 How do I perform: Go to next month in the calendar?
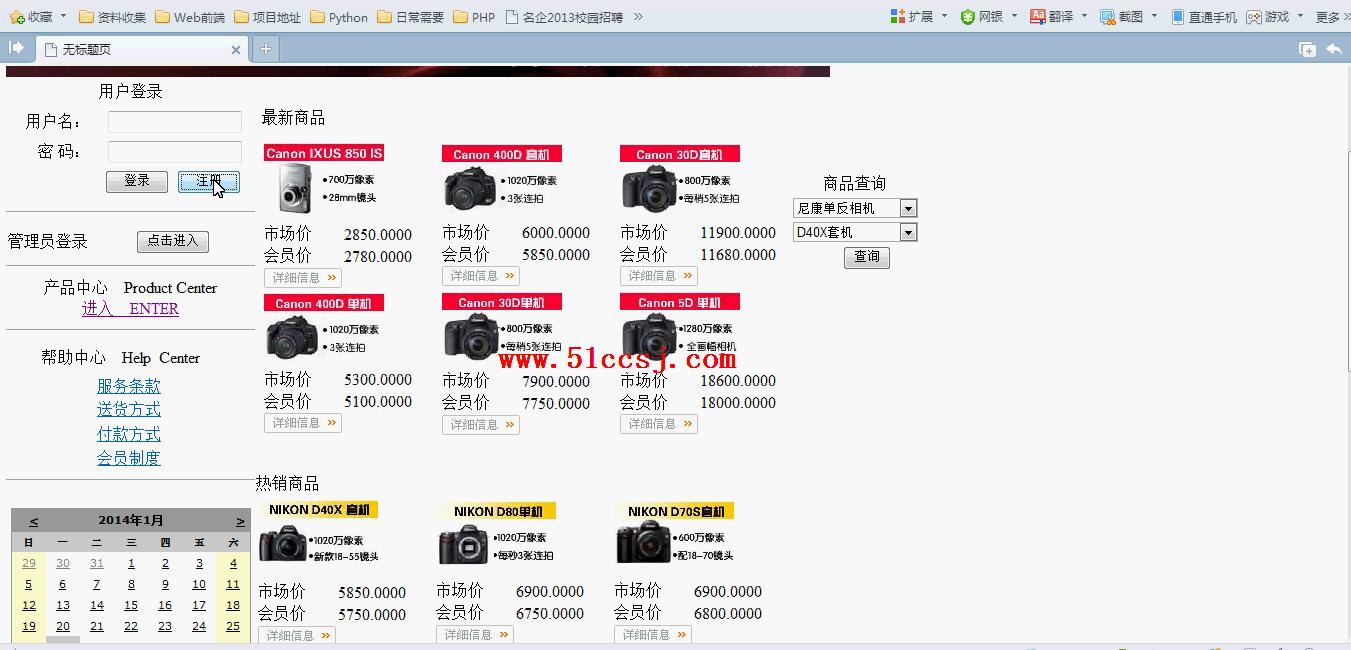point(240,521)
